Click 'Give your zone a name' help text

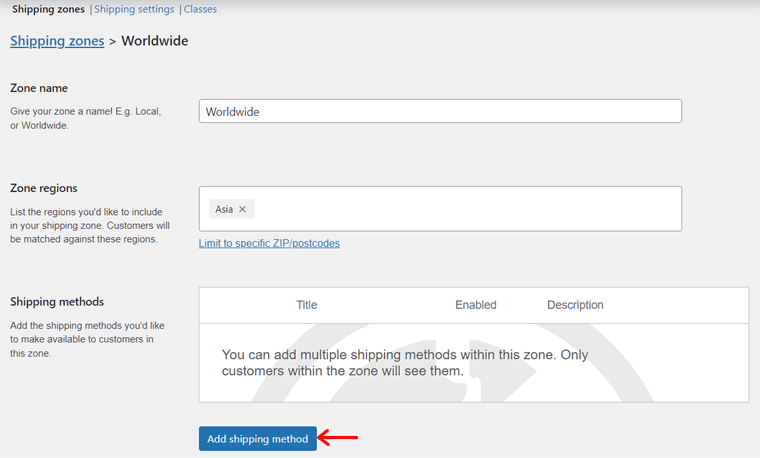point(86,118)
